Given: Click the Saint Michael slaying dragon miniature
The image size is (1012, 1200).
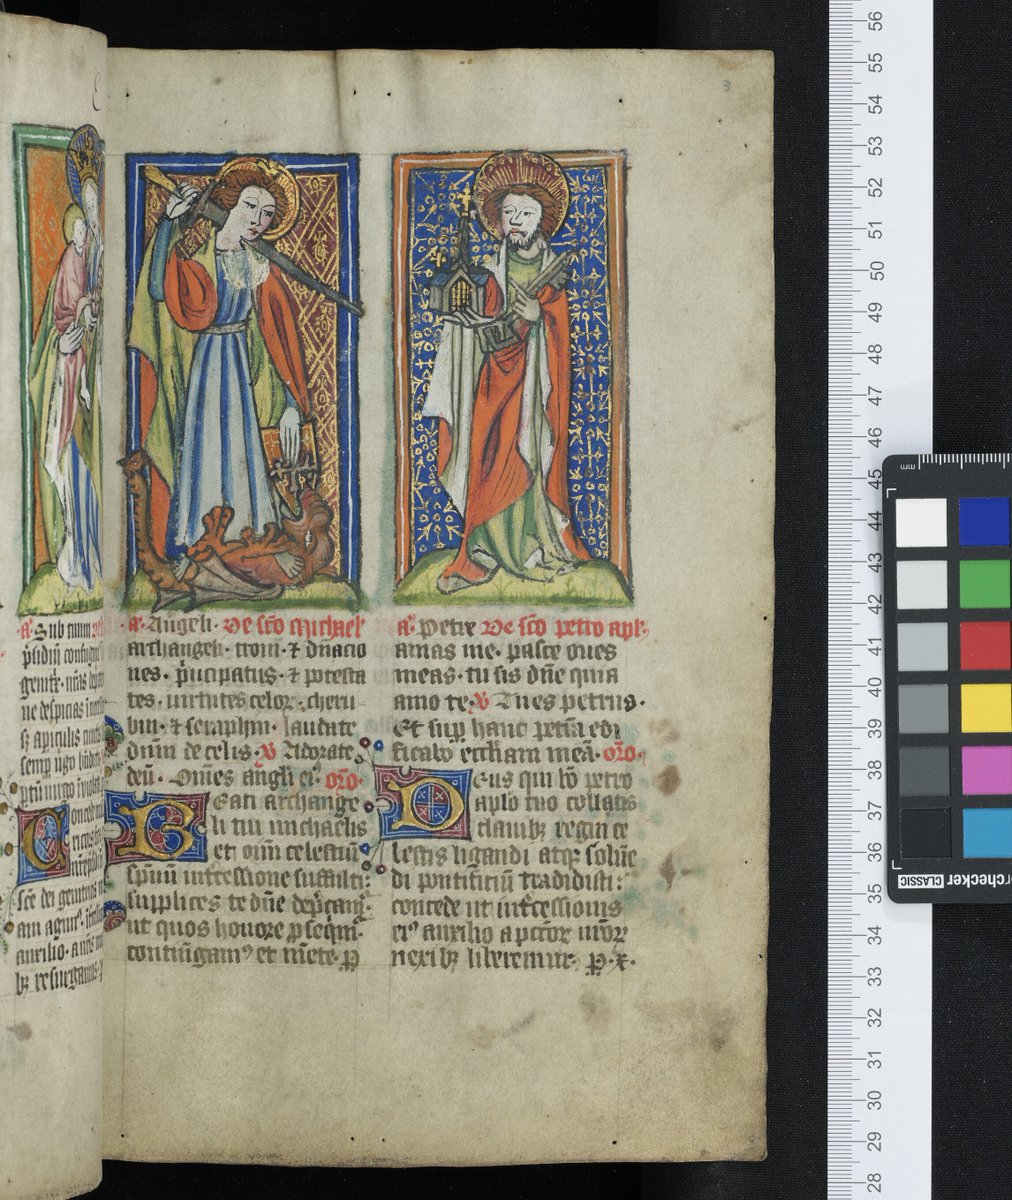Looking at the screenshot, I should pyautogui.click(x=242, y=381).
